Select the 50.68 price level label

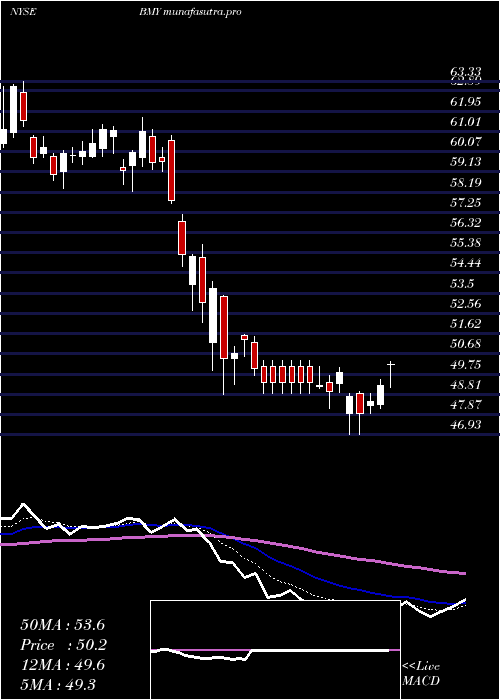(466, 344)
